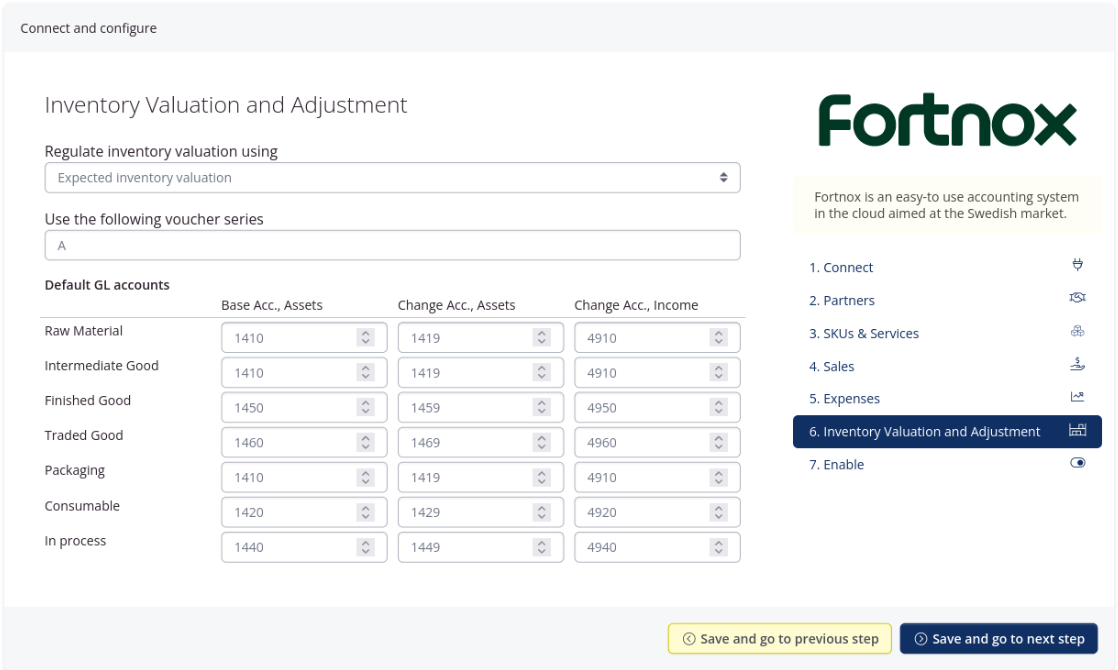Click Save and go to next step
The width and height of the screenshot is (1118, 670).
[998, 638]
